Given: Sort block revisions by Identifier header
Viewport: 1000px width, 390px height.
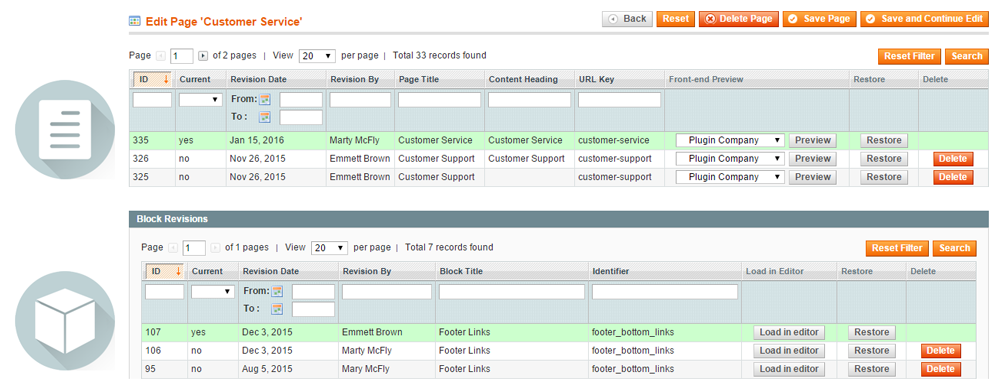Looking at the screenshot, I should (610, 271).
